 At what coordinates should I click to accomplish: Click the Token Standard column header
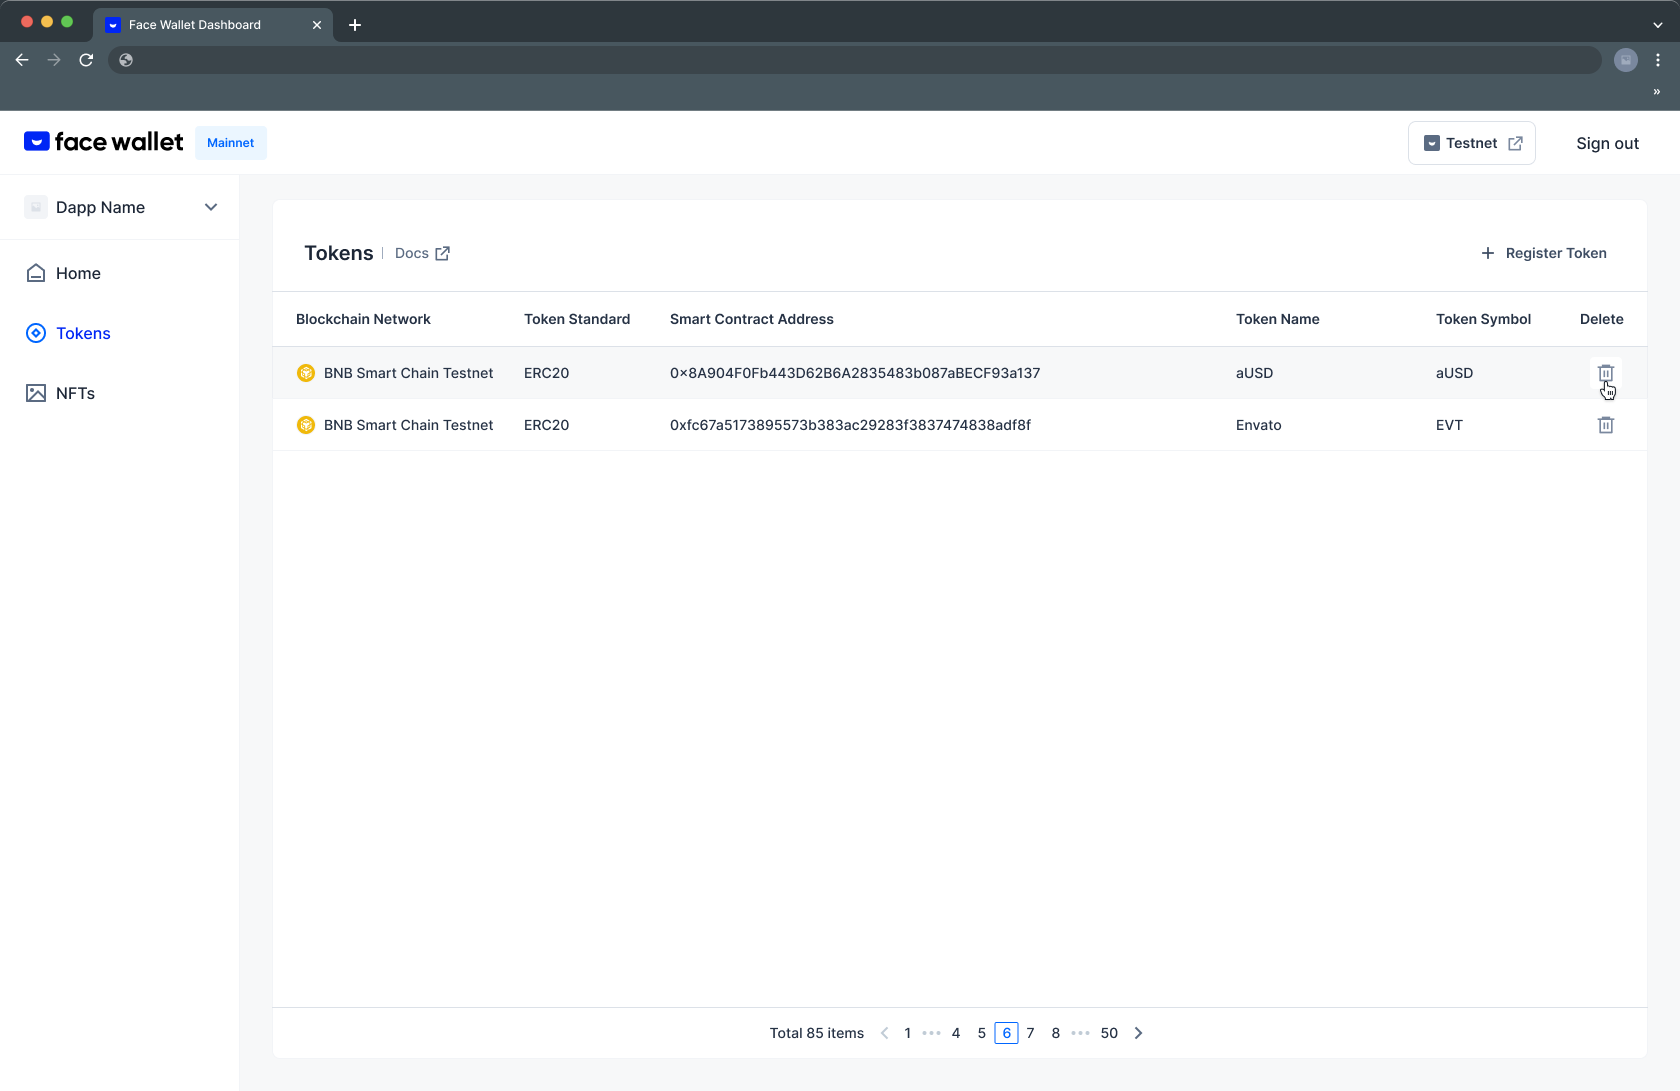coord(577,319)
